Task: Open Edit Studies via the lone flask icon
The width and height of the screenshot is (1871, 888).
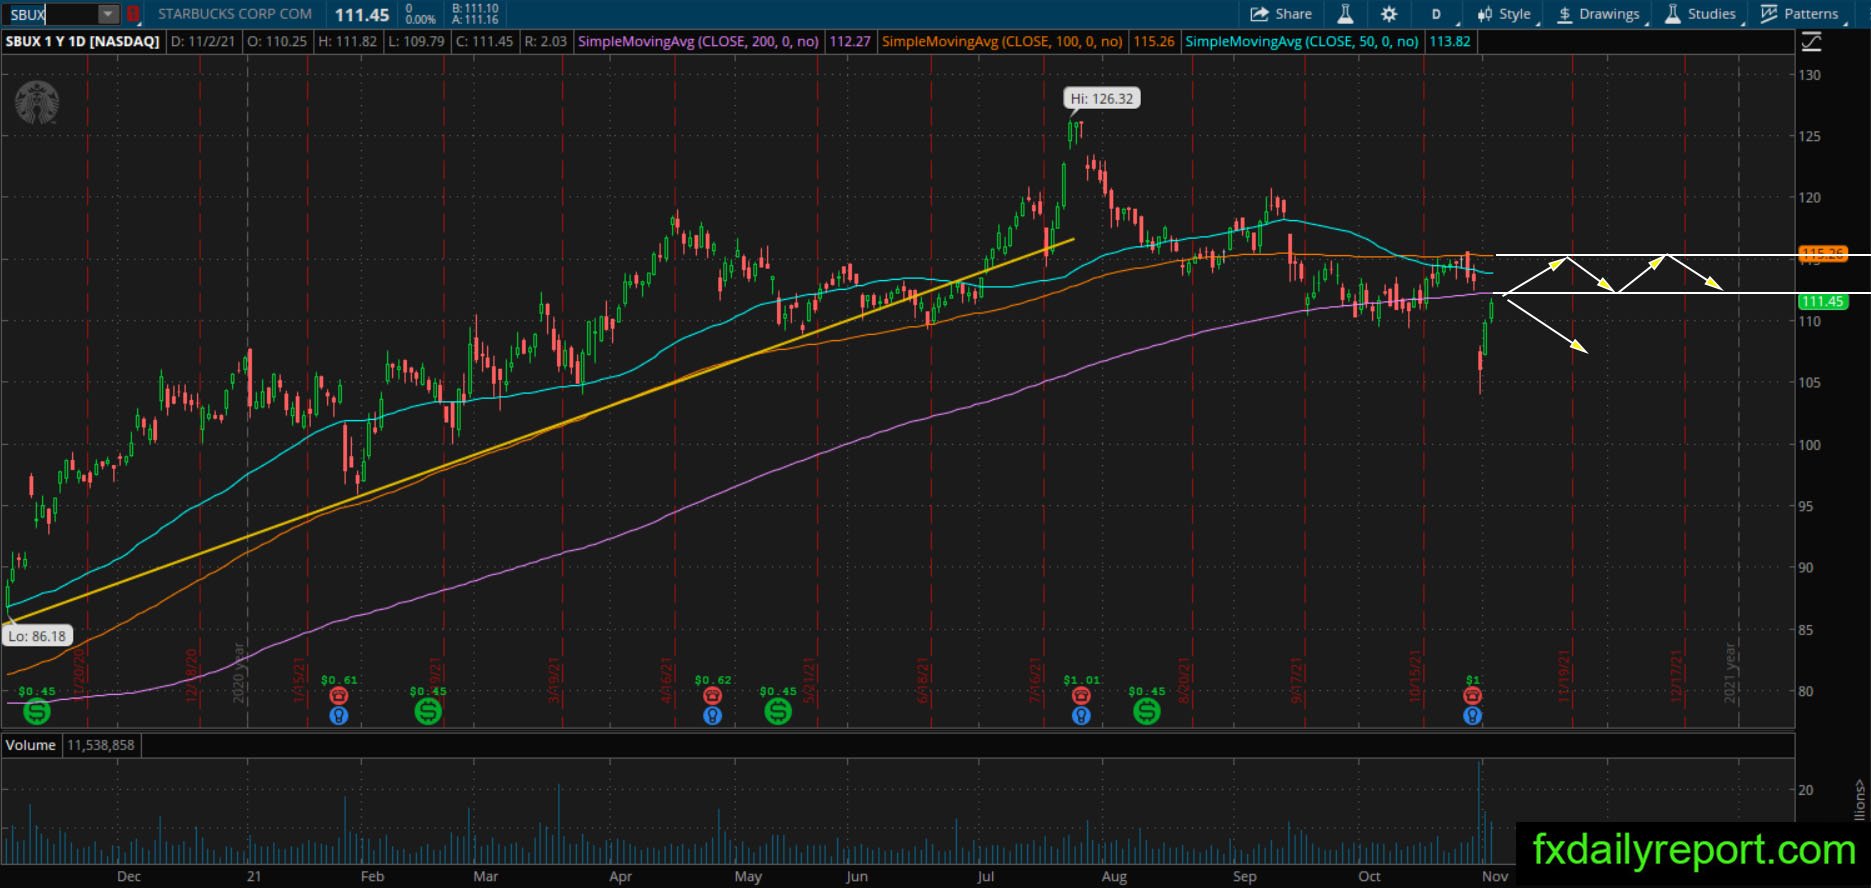Action: [1345, 14]
